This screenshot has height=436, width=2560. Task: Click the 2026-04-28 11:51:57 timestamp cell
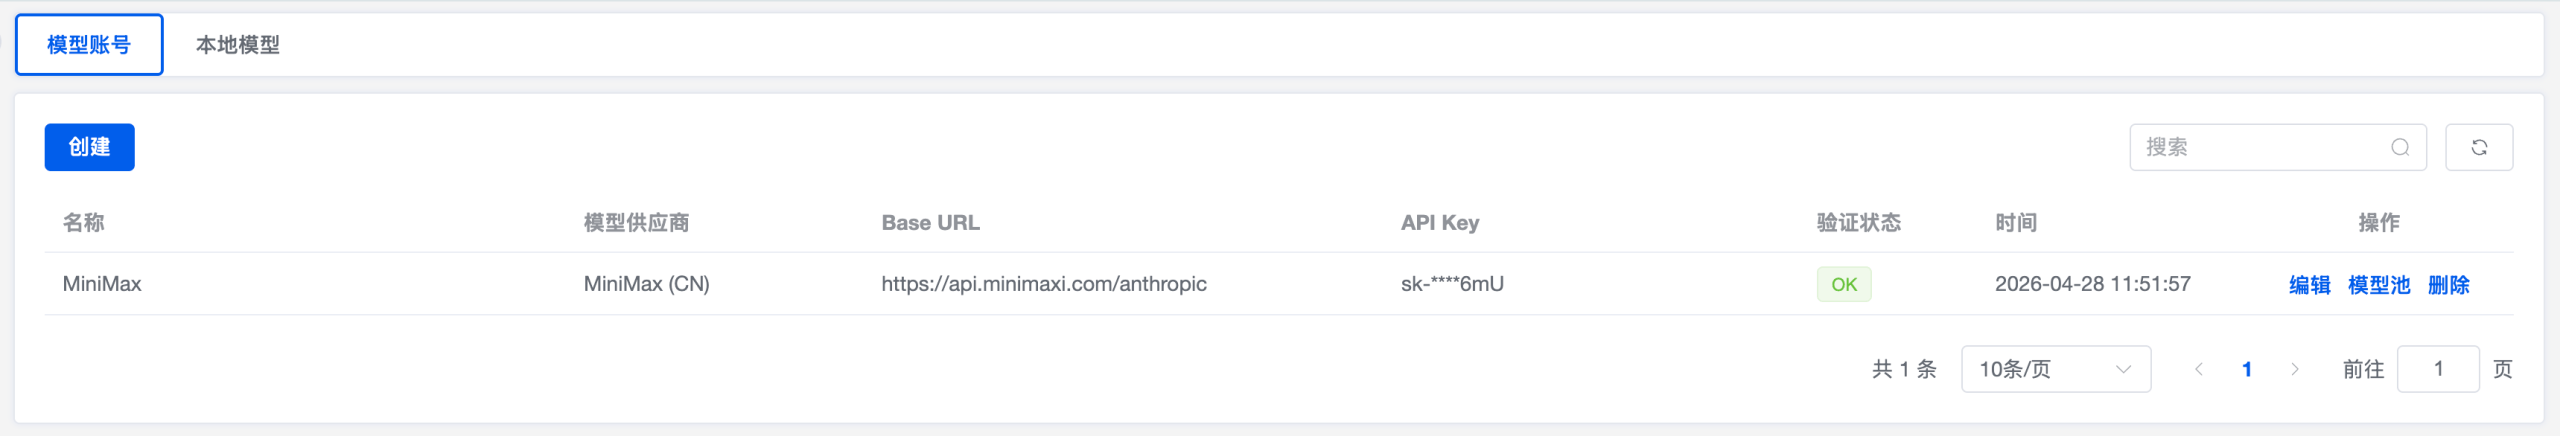[2092, 284]
